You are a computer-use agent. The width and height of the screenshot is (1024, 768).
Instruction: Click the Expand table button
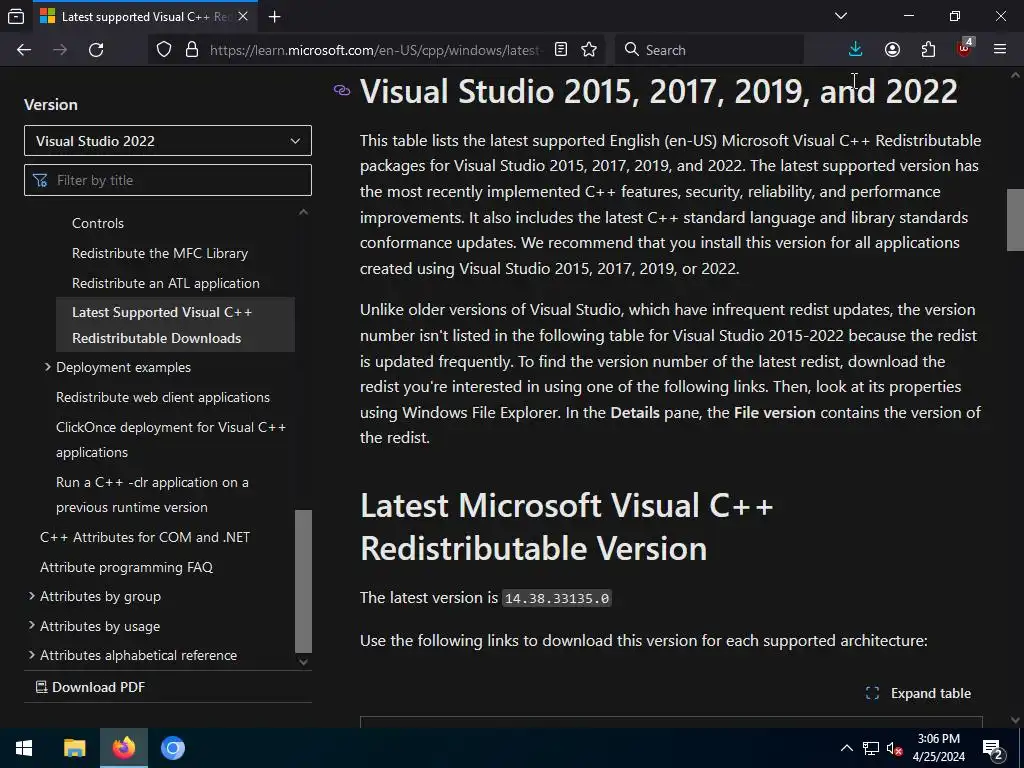tap(918, 694)
